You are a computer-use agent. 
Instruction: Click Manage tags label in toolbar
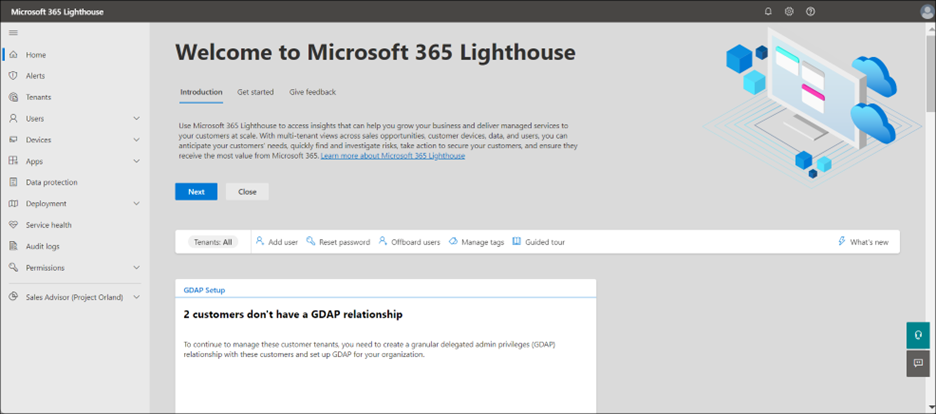click(483, 242)
